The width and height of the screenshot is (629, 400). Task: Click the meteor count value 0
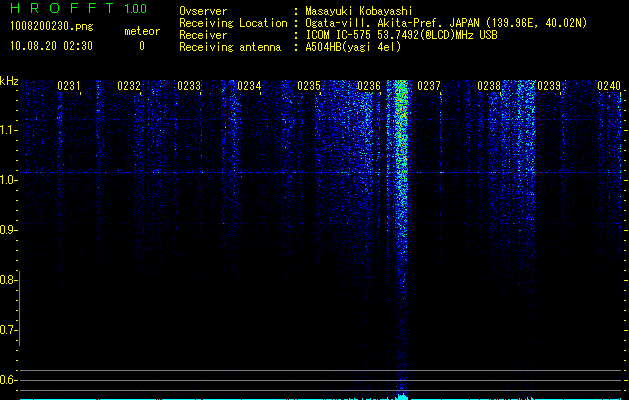142,46
